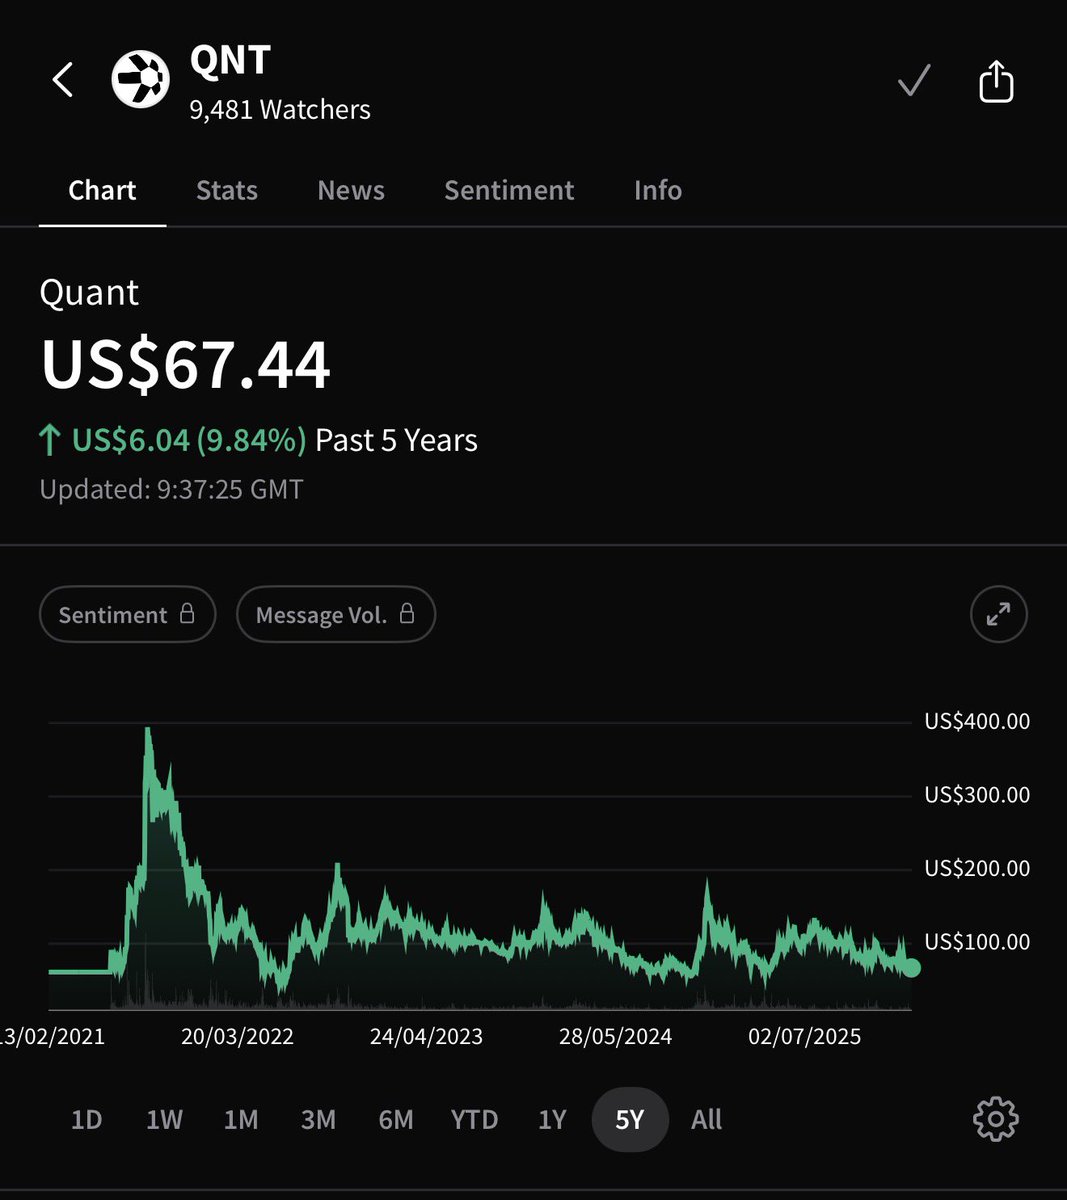Viewport: 1067px width, 1200px height.
Task: Select the 1Y time range
Action: 552,1120
